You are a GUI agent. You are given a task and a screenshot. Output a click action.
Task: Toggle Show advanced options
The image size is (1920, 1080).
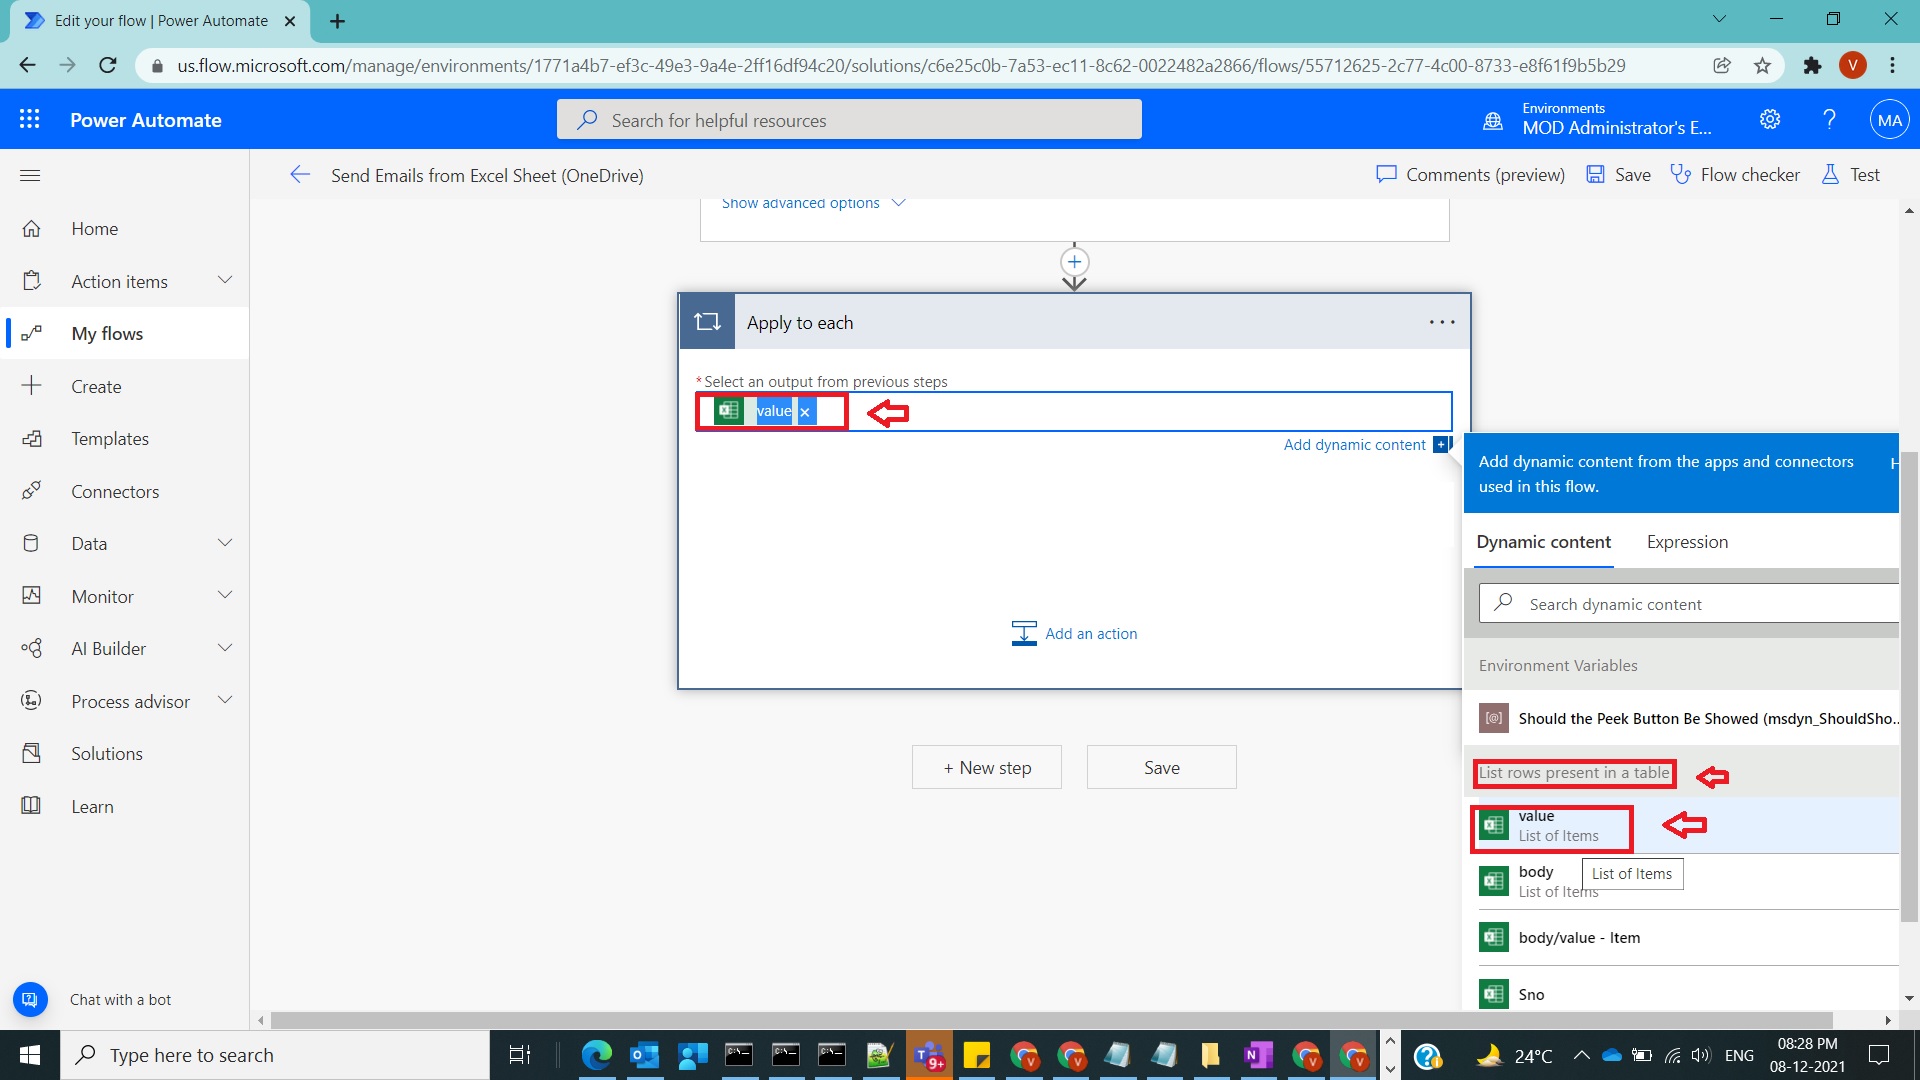point(800,203)
